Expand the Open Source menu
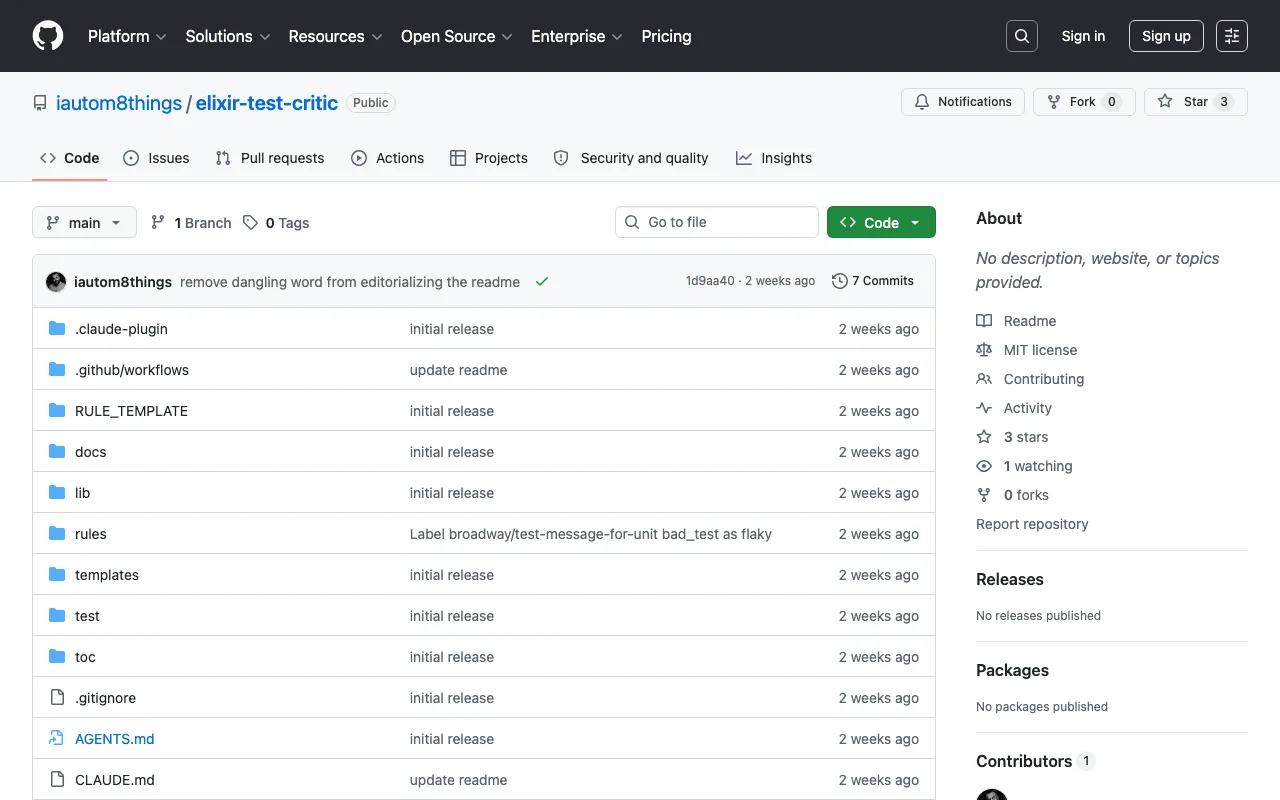Screen dimensions: 1280x800 click(x=457, y=36)
